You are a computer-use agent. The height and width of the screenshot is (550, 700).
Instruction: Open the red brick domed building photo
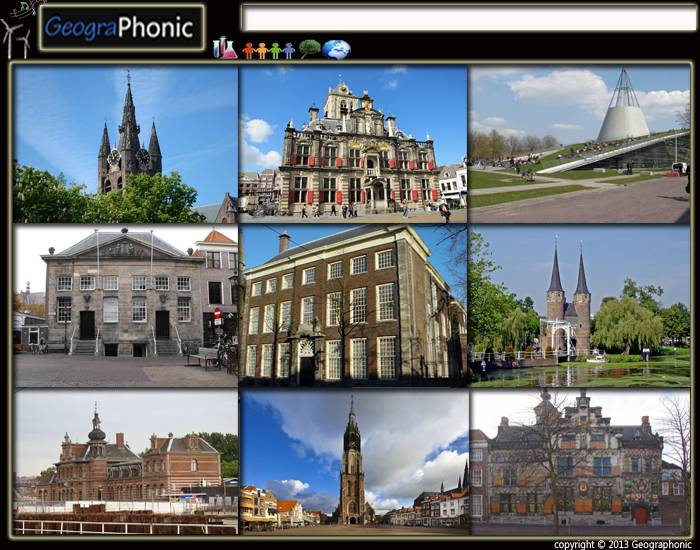(x=125, y=462)
